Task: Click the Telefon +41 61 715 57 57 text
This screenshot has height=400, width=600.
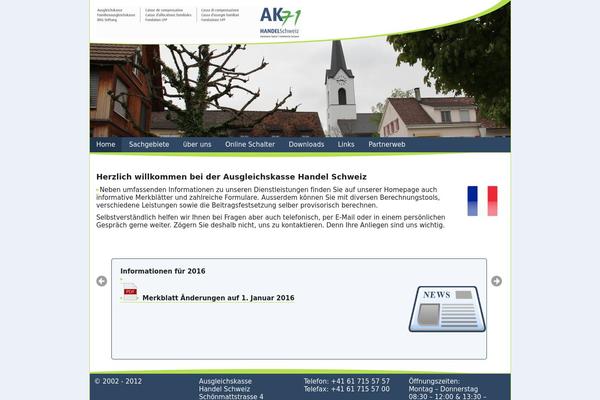Action: [347, 381]
